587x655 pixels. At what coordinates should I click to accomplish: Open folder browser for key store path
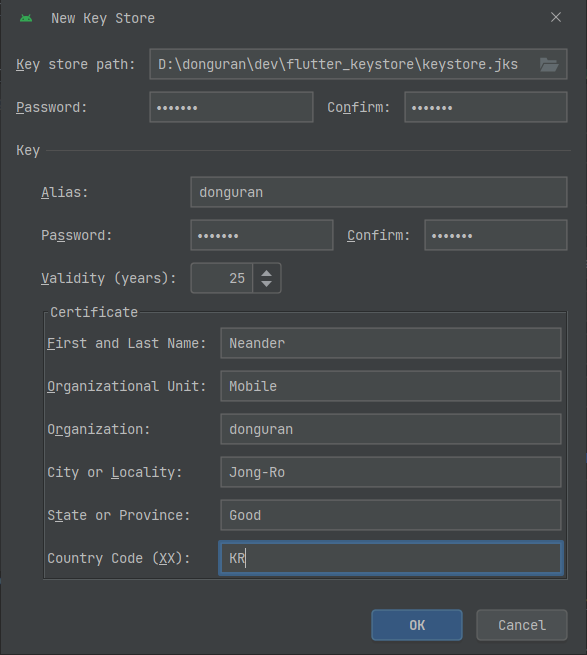coord(549,65)
